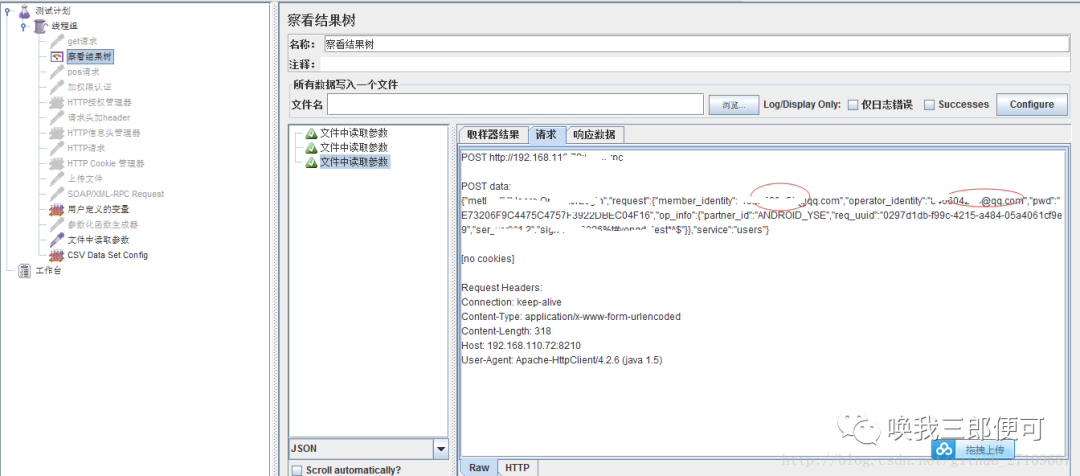
Task: Click the 浏览... browse button
Action: point(734,105)
